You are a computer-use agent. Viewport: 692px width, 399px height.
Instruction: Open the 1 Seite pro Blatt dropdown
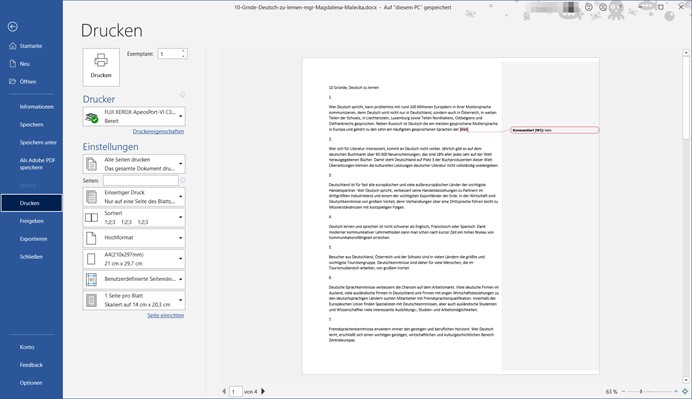181,300
